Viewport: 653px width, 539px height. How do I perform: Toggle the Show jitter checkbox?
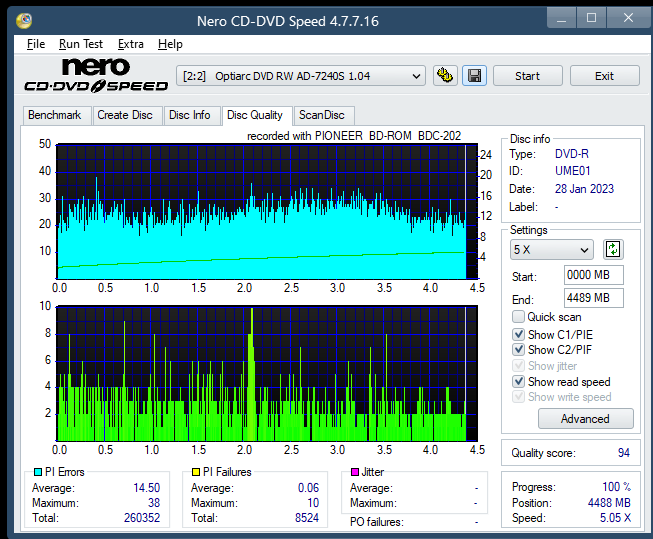[518, 365]
